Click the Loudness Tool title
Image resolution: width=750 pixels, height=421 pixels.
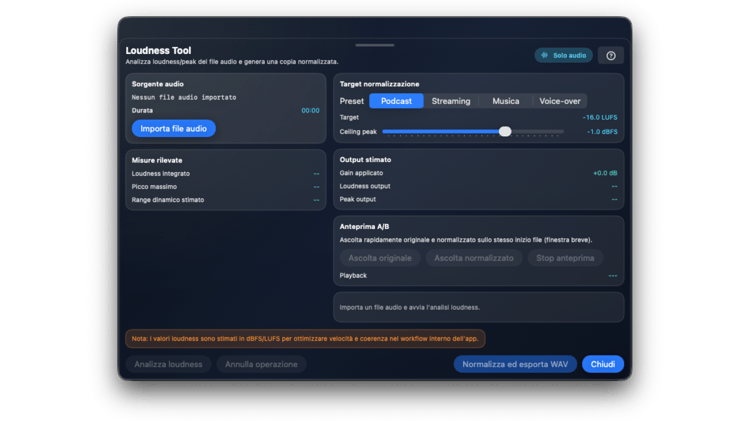(158, 50)
